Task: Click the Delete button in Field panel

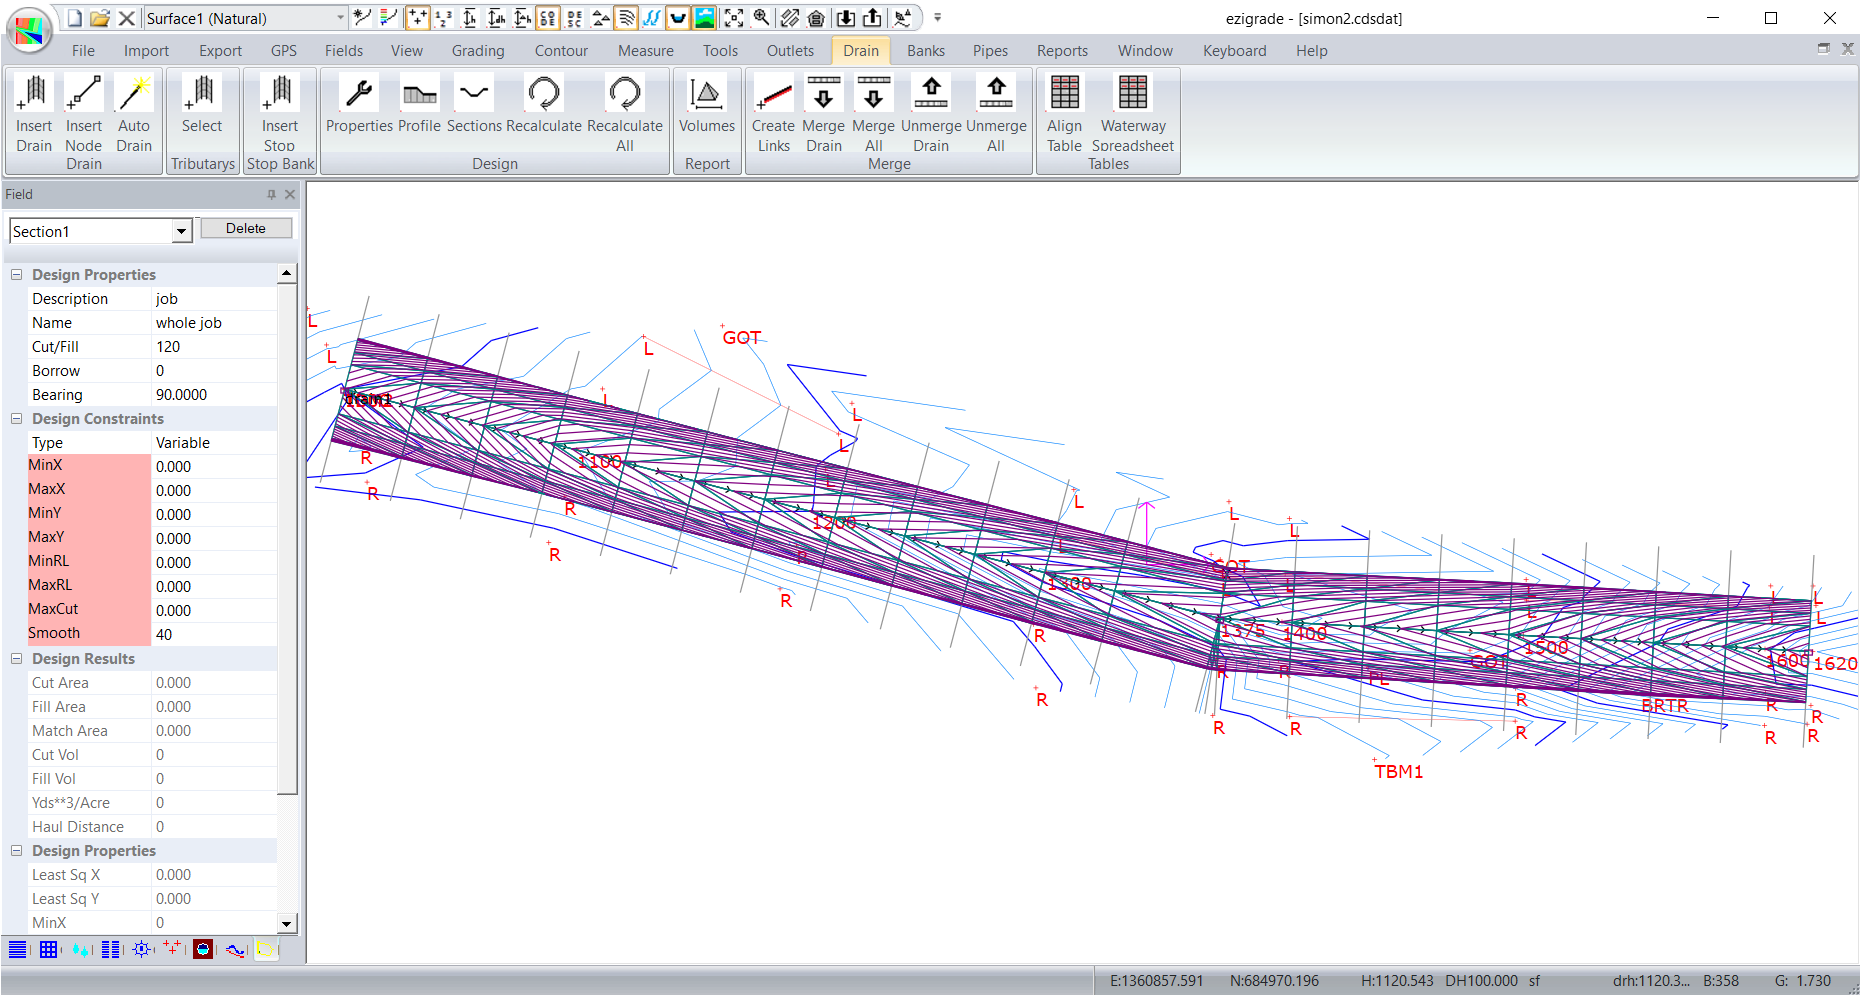Action: (246, 229)
